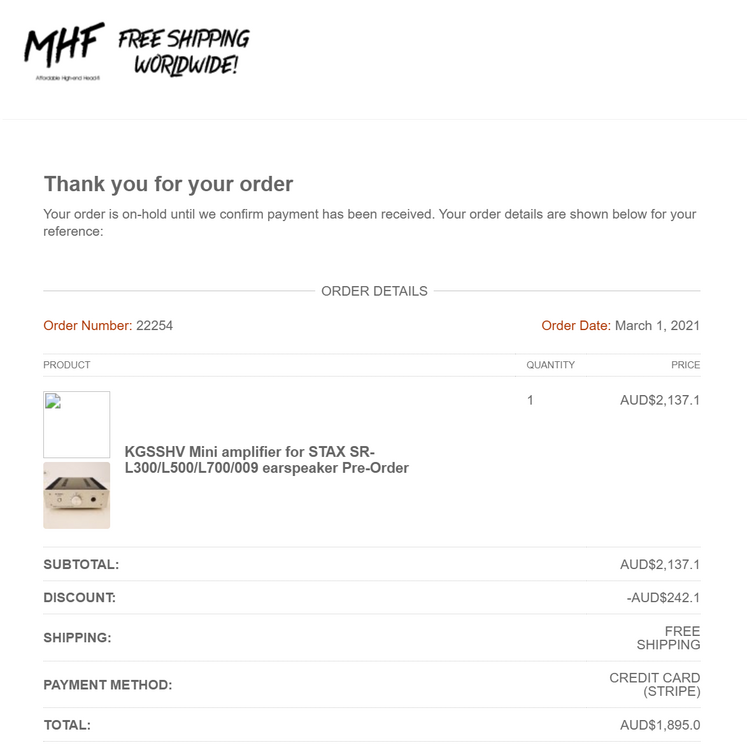Click the quantity value 1
747x750 pixels.
pyautogui.click(x=530, y=400)
